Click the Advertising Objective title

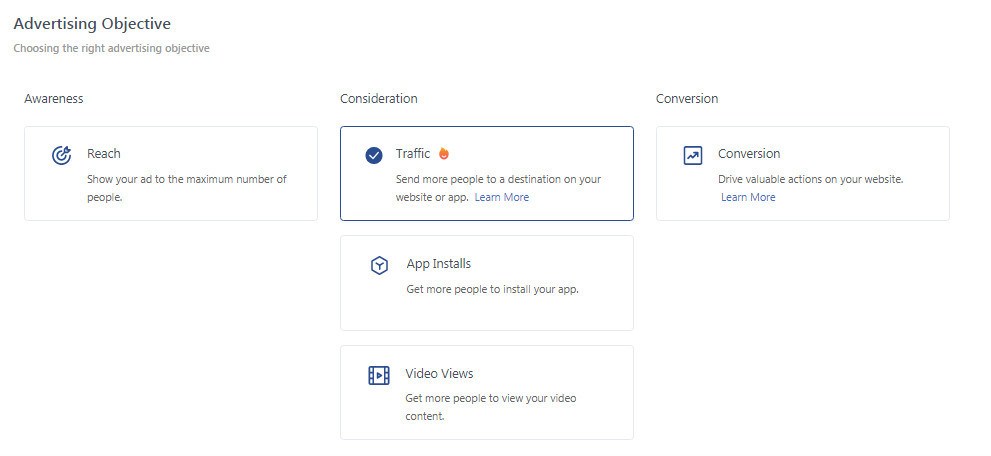(x=92, y=24)
